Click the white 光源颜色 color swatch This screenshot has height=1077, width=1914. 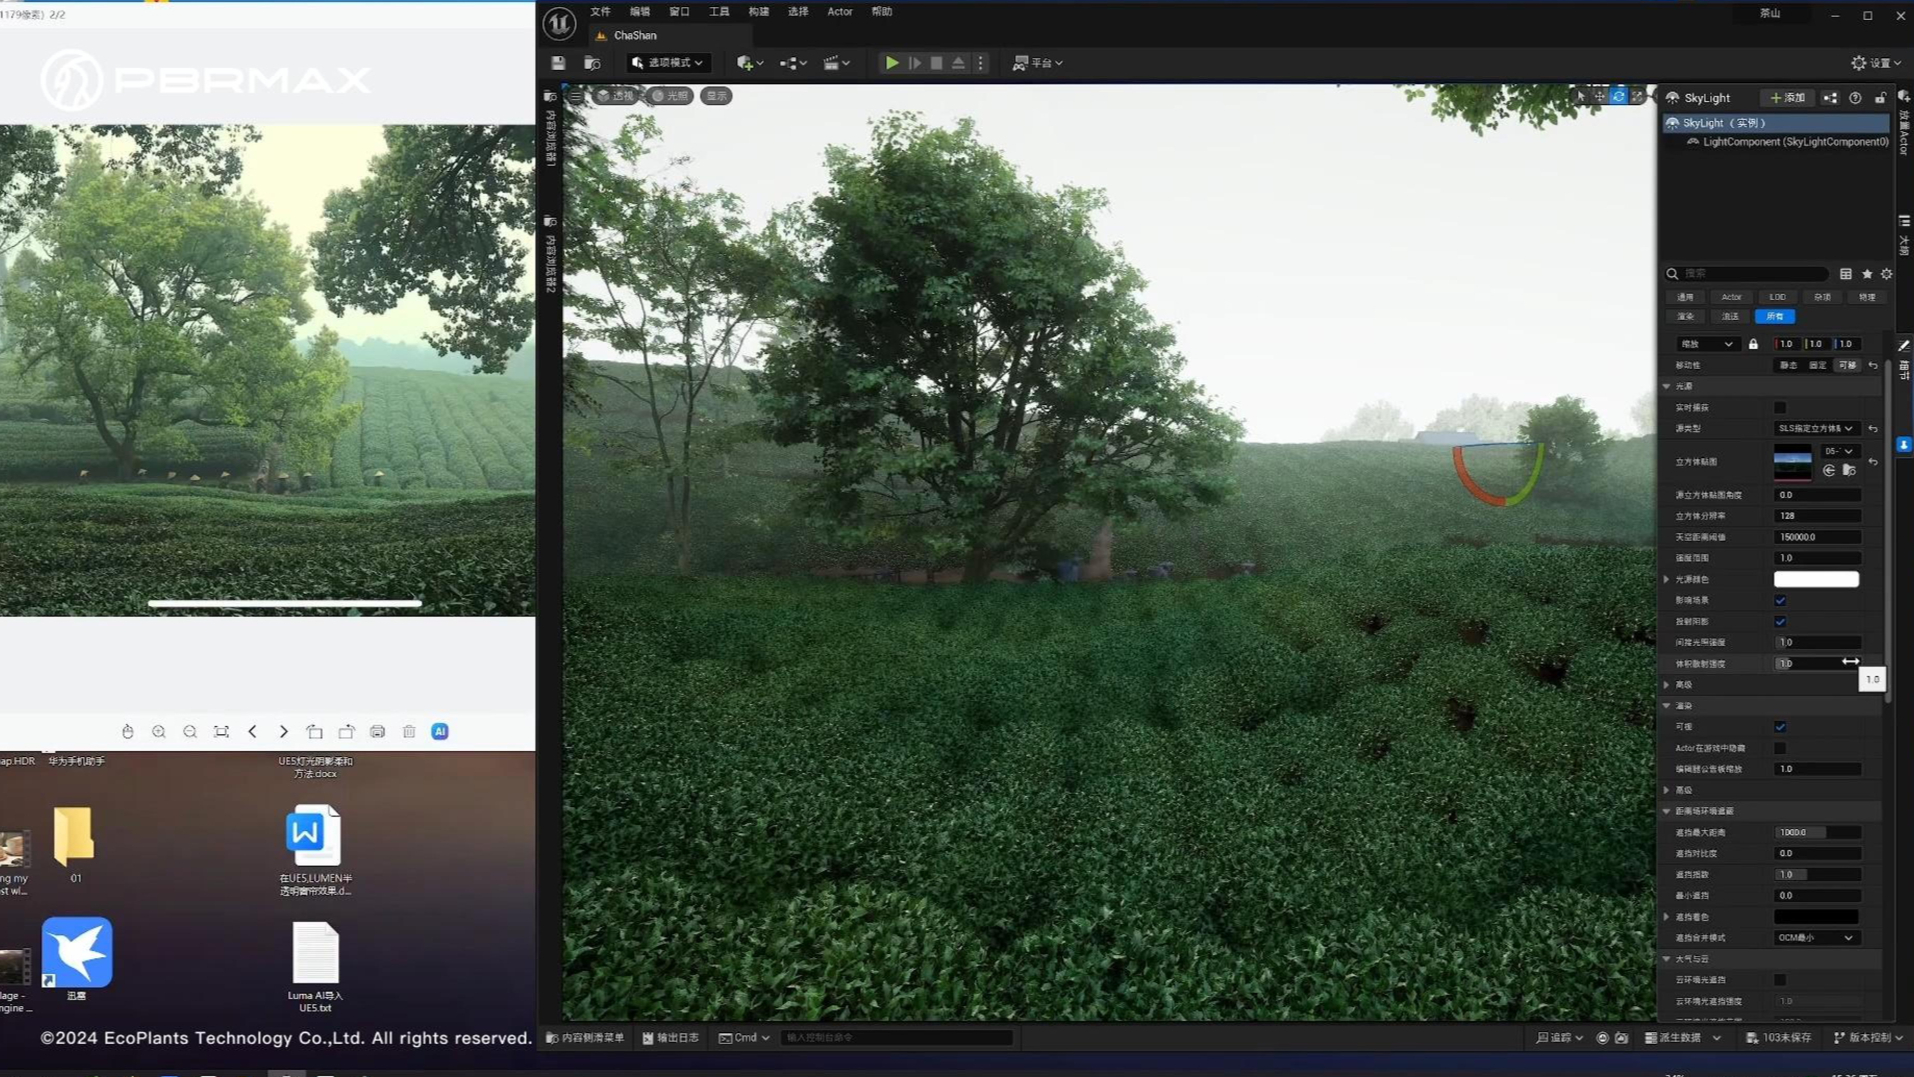(1816, 579)
